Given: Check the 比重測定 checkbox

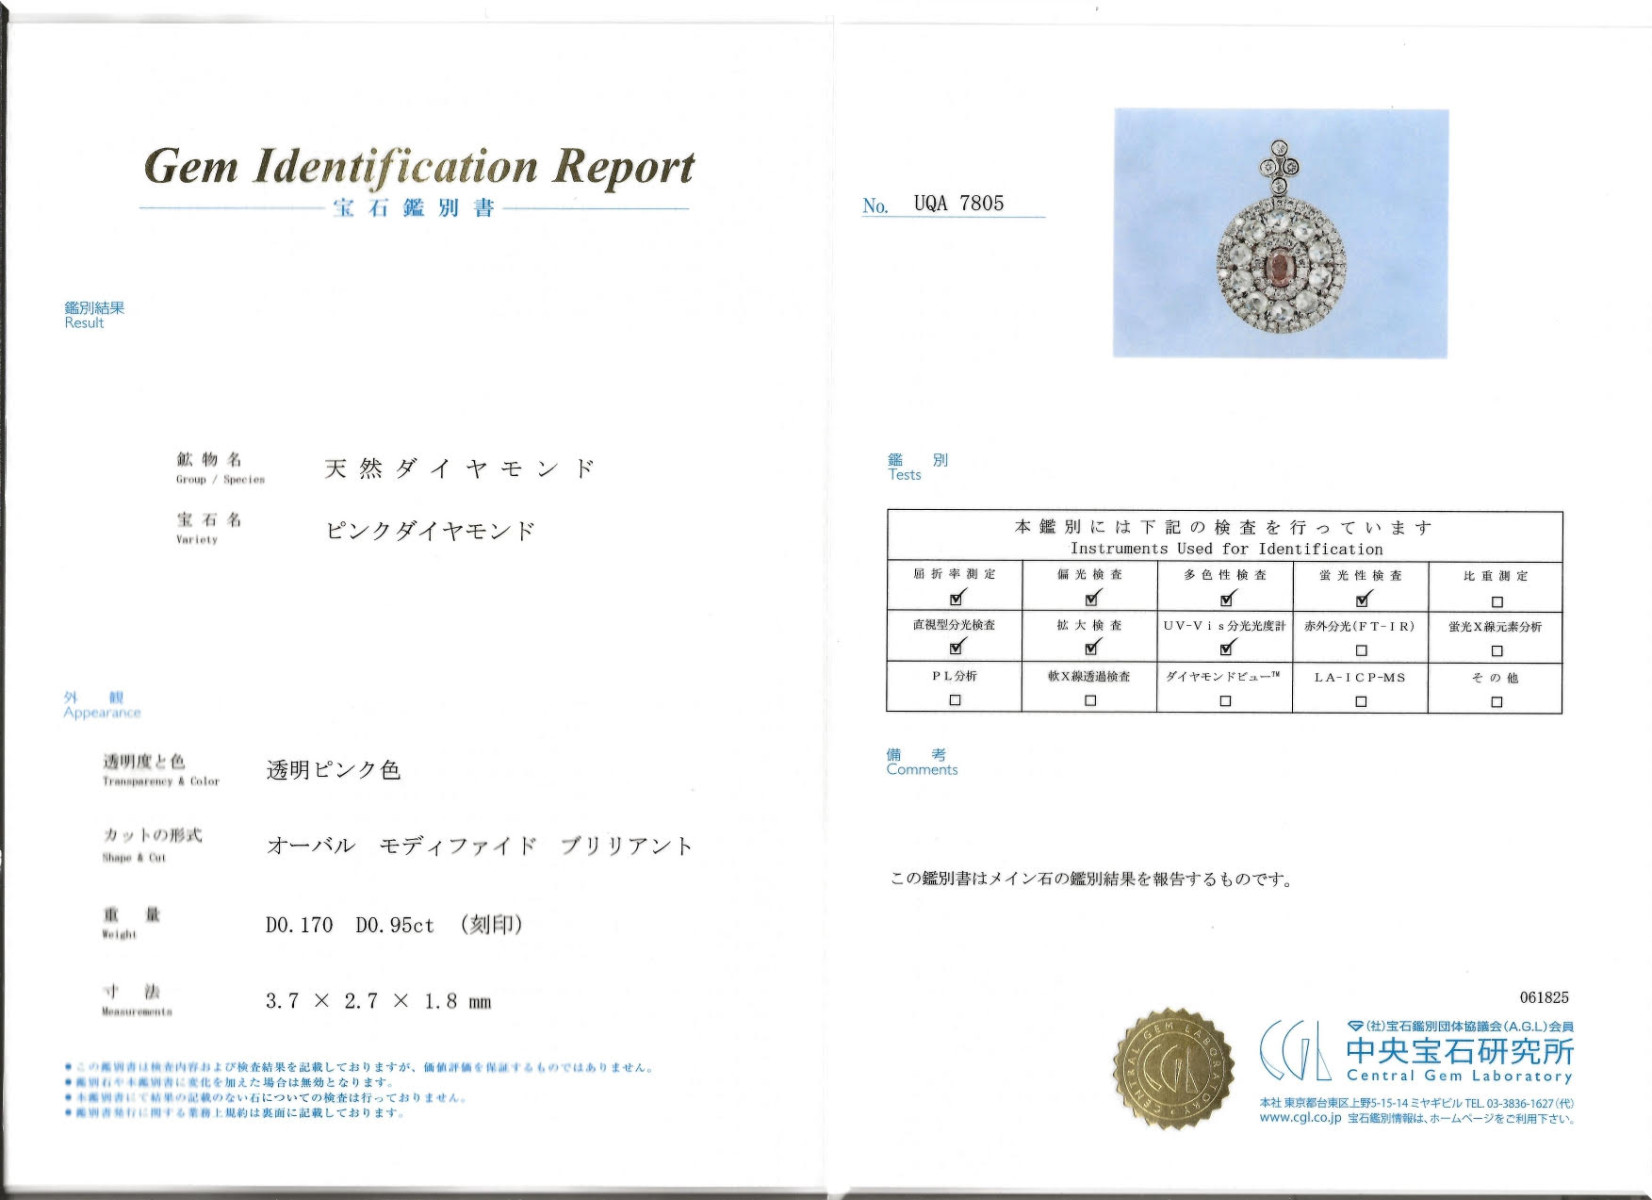Looking at the screenshot, I should point(1496,602).
